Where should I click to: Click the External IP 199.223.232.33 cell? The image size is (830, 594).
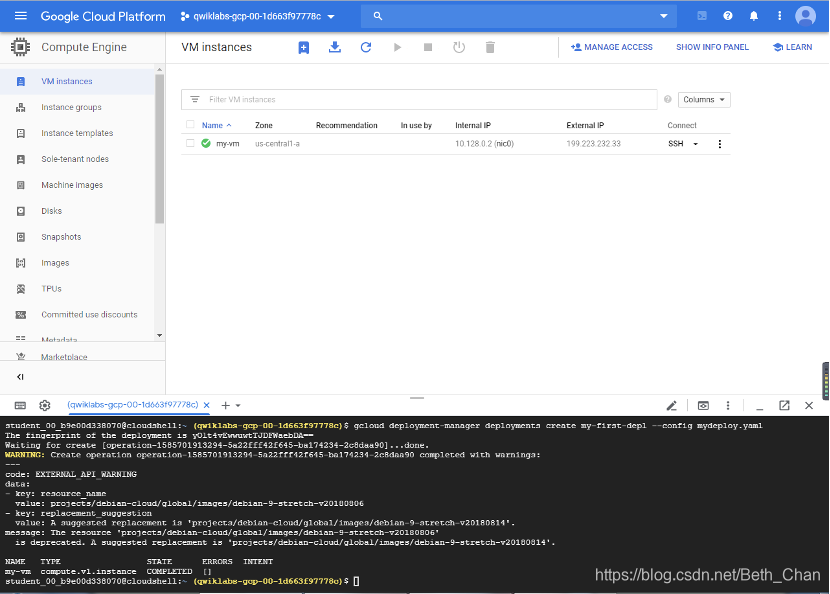tap(593, 144)
